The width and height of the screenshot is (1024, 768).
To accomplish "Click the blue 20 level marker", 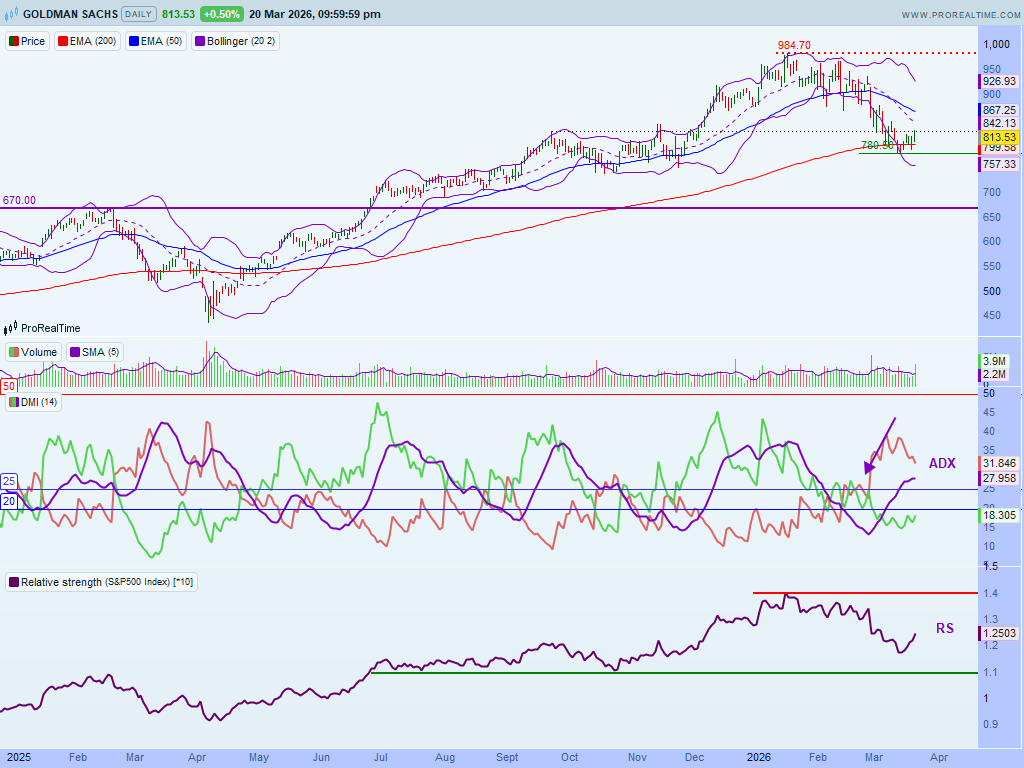I will (x=8, y=501).
